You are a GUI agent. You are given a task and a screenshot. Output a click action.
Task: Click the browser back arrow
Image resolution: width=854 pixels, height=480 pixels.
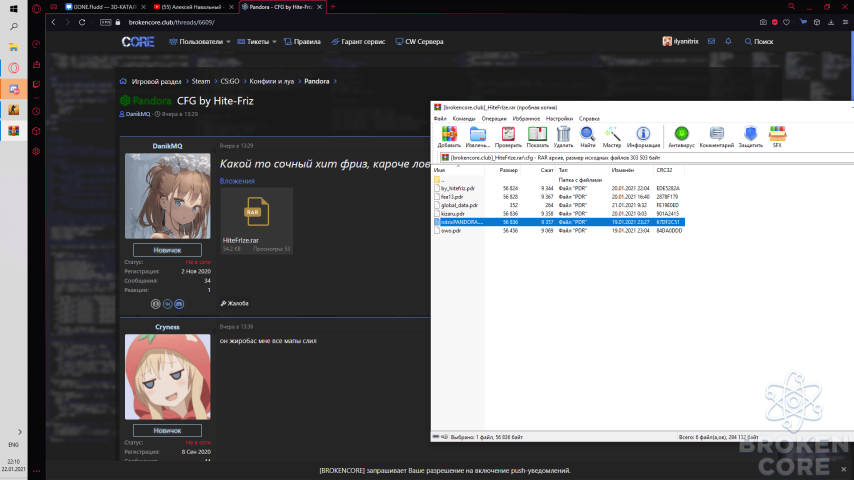tap(53, 22)
